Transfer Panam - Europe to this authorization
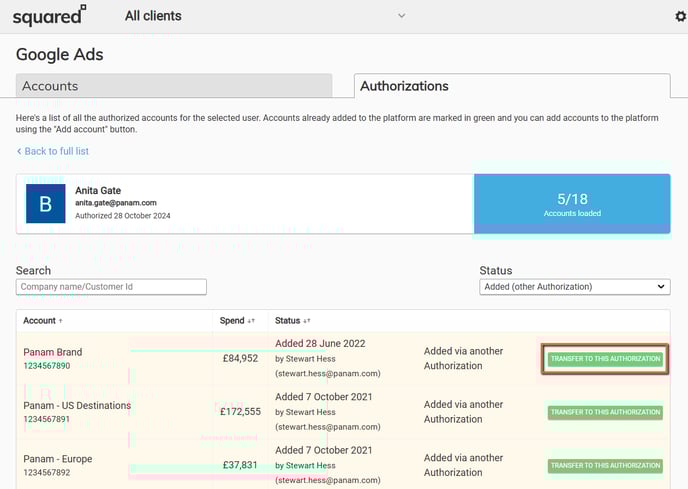This screenshot has height=489, width=688. (x=605, y=466)
